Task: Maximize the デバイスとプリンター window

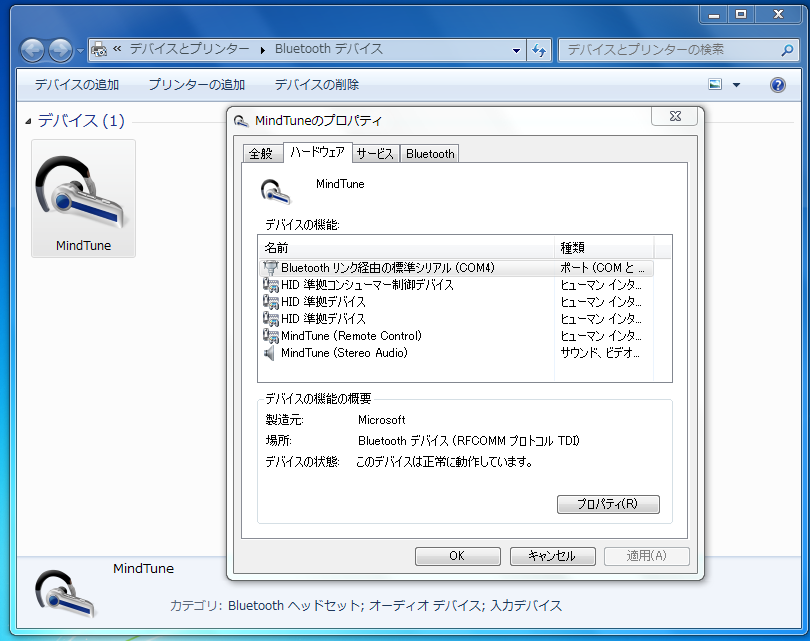Action: (741, 14)
